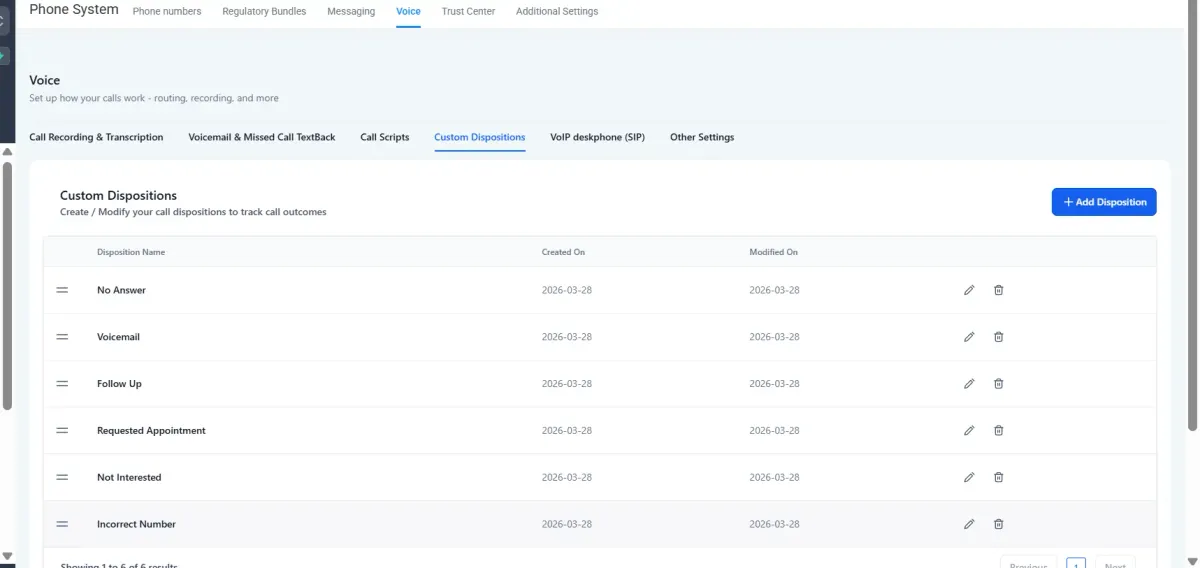This screenshot has height=568, width=1200.
Task: Delete the Not Interested disposition
Action: (998, 478)
